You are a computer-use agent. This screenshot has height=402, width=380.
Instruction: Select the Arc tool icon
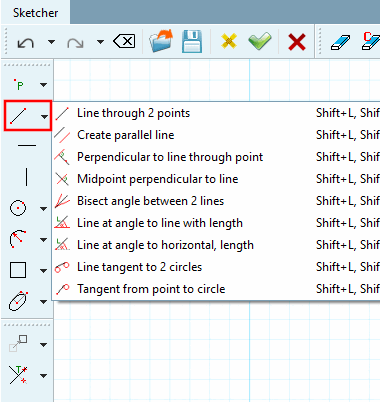tap(18, 239)
